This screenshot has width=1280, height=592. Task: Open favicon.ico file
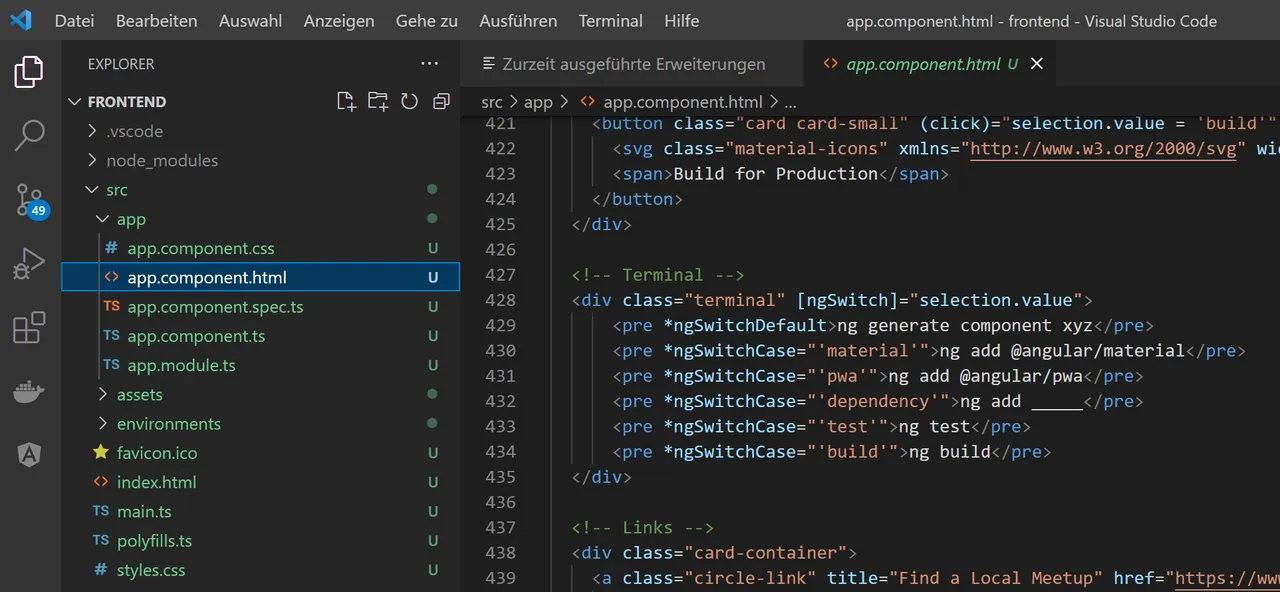[157, 453]
